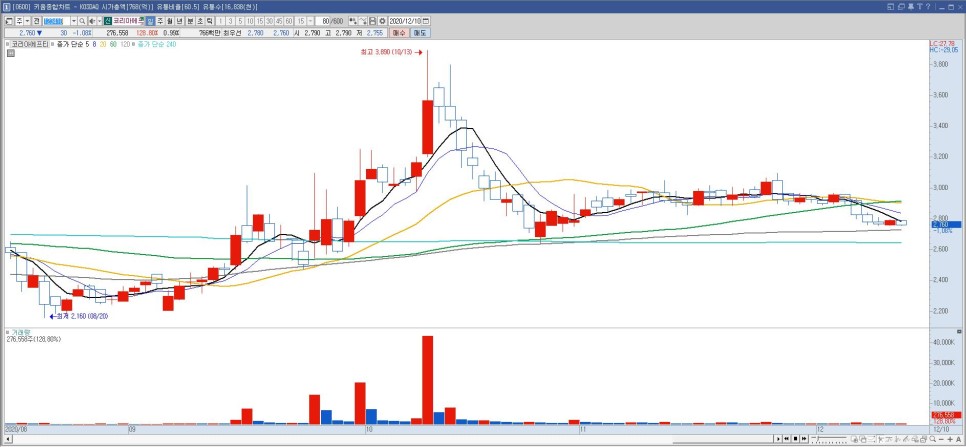This screenshot has width=966, height=447.
Task: Click the 최저 2,160 low marker
Action: [77, 316]
